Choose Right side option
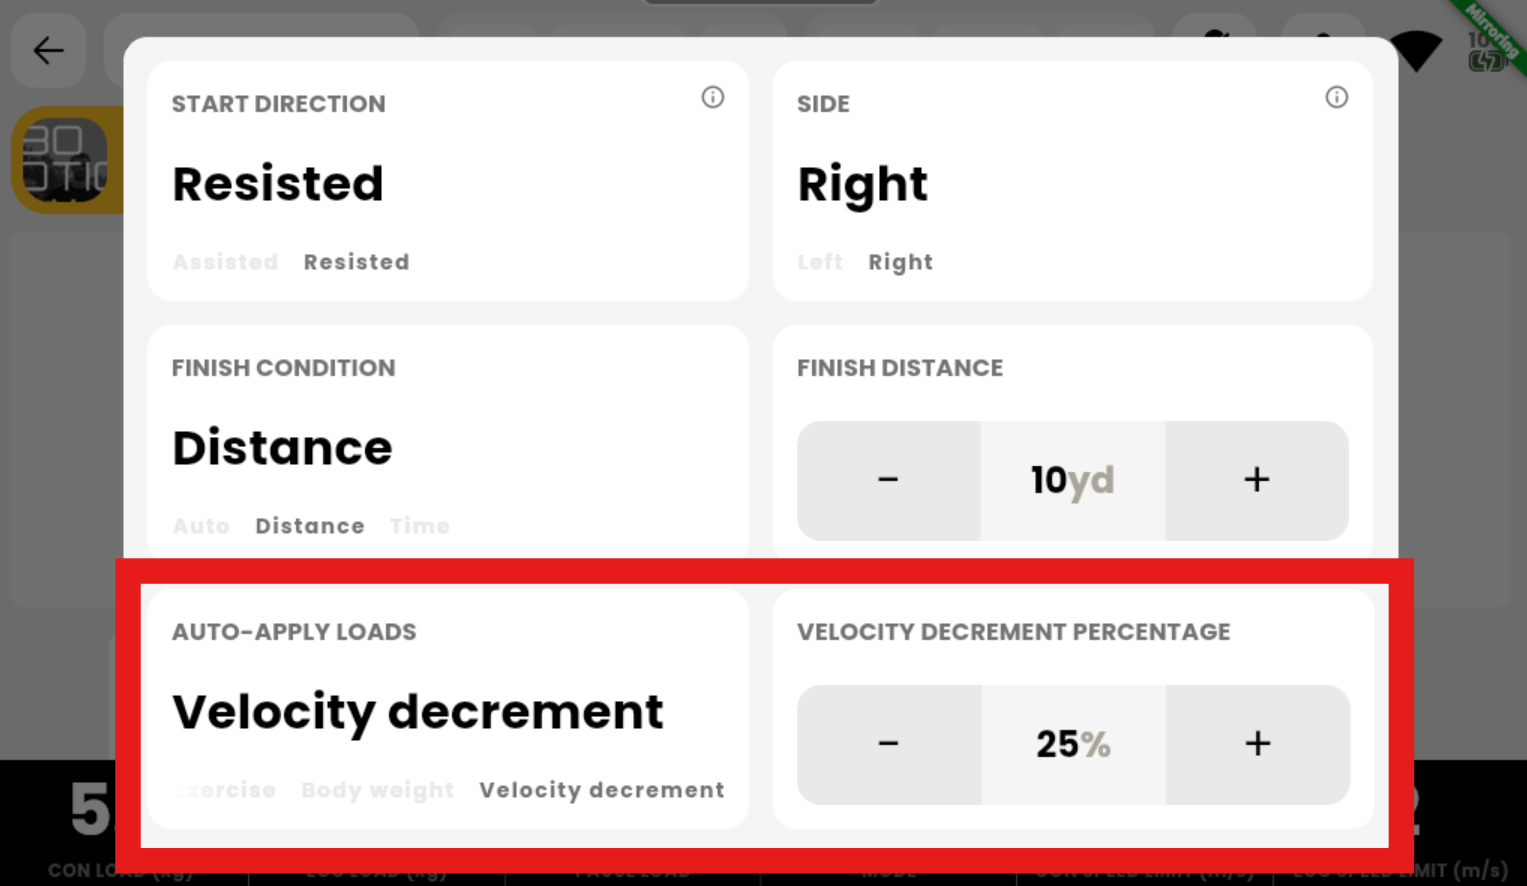Viewport: 1527px width, 886px height. click(900, 262)
